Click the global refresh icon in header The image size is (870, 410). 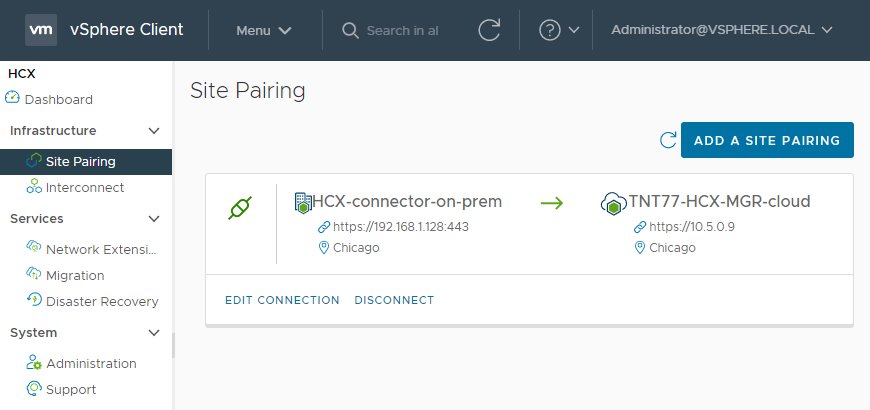(x=489, y=30)
